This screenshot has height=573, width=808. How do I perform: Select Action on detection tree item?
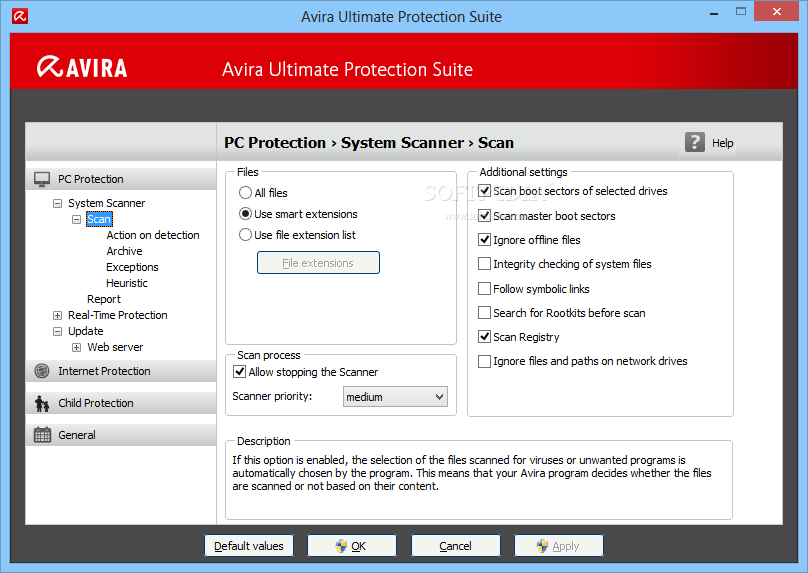153,235
